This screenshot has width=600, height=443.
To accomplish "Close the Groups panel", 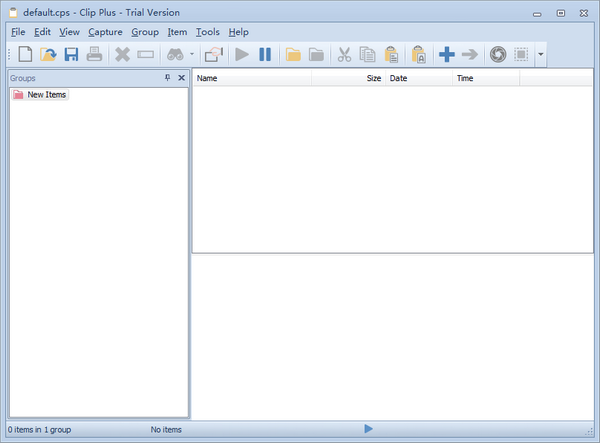I will pos(181,78).
